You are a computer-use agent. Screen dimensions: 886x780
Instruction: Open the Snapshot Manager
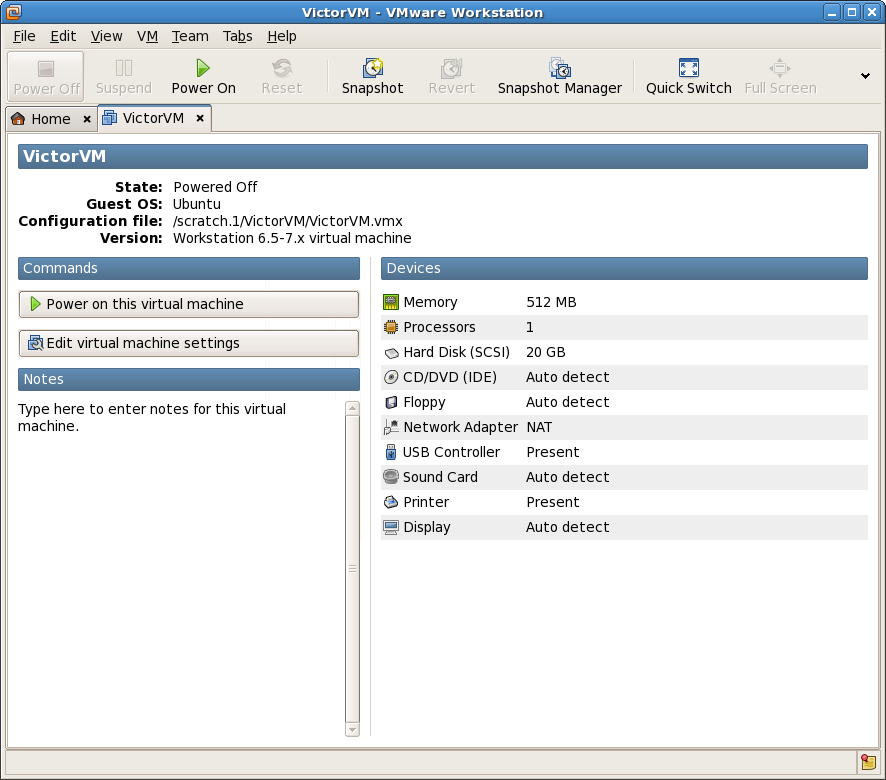[x=559, y=76]
